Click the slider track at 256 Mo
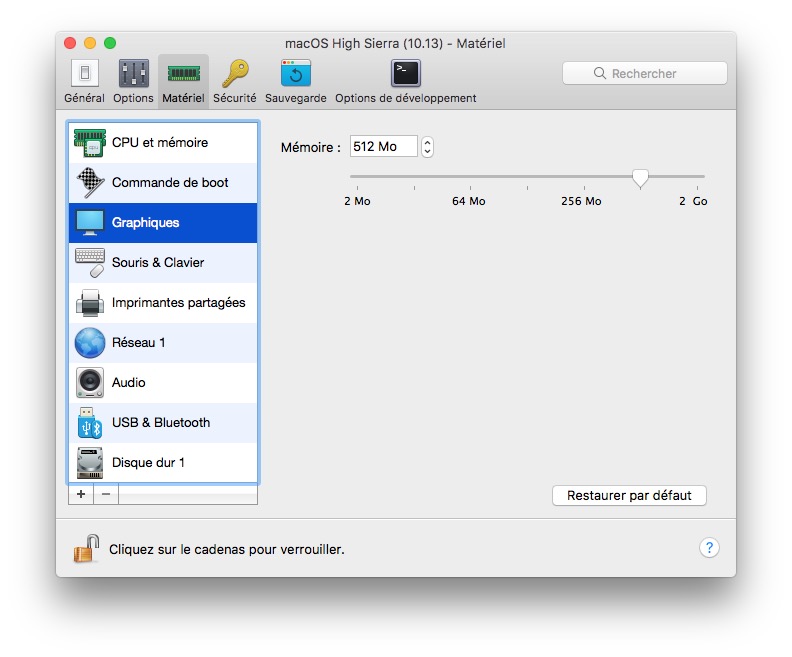Viewport: 792px width, 657px height. pyautogui.click(x=584, y=177)
